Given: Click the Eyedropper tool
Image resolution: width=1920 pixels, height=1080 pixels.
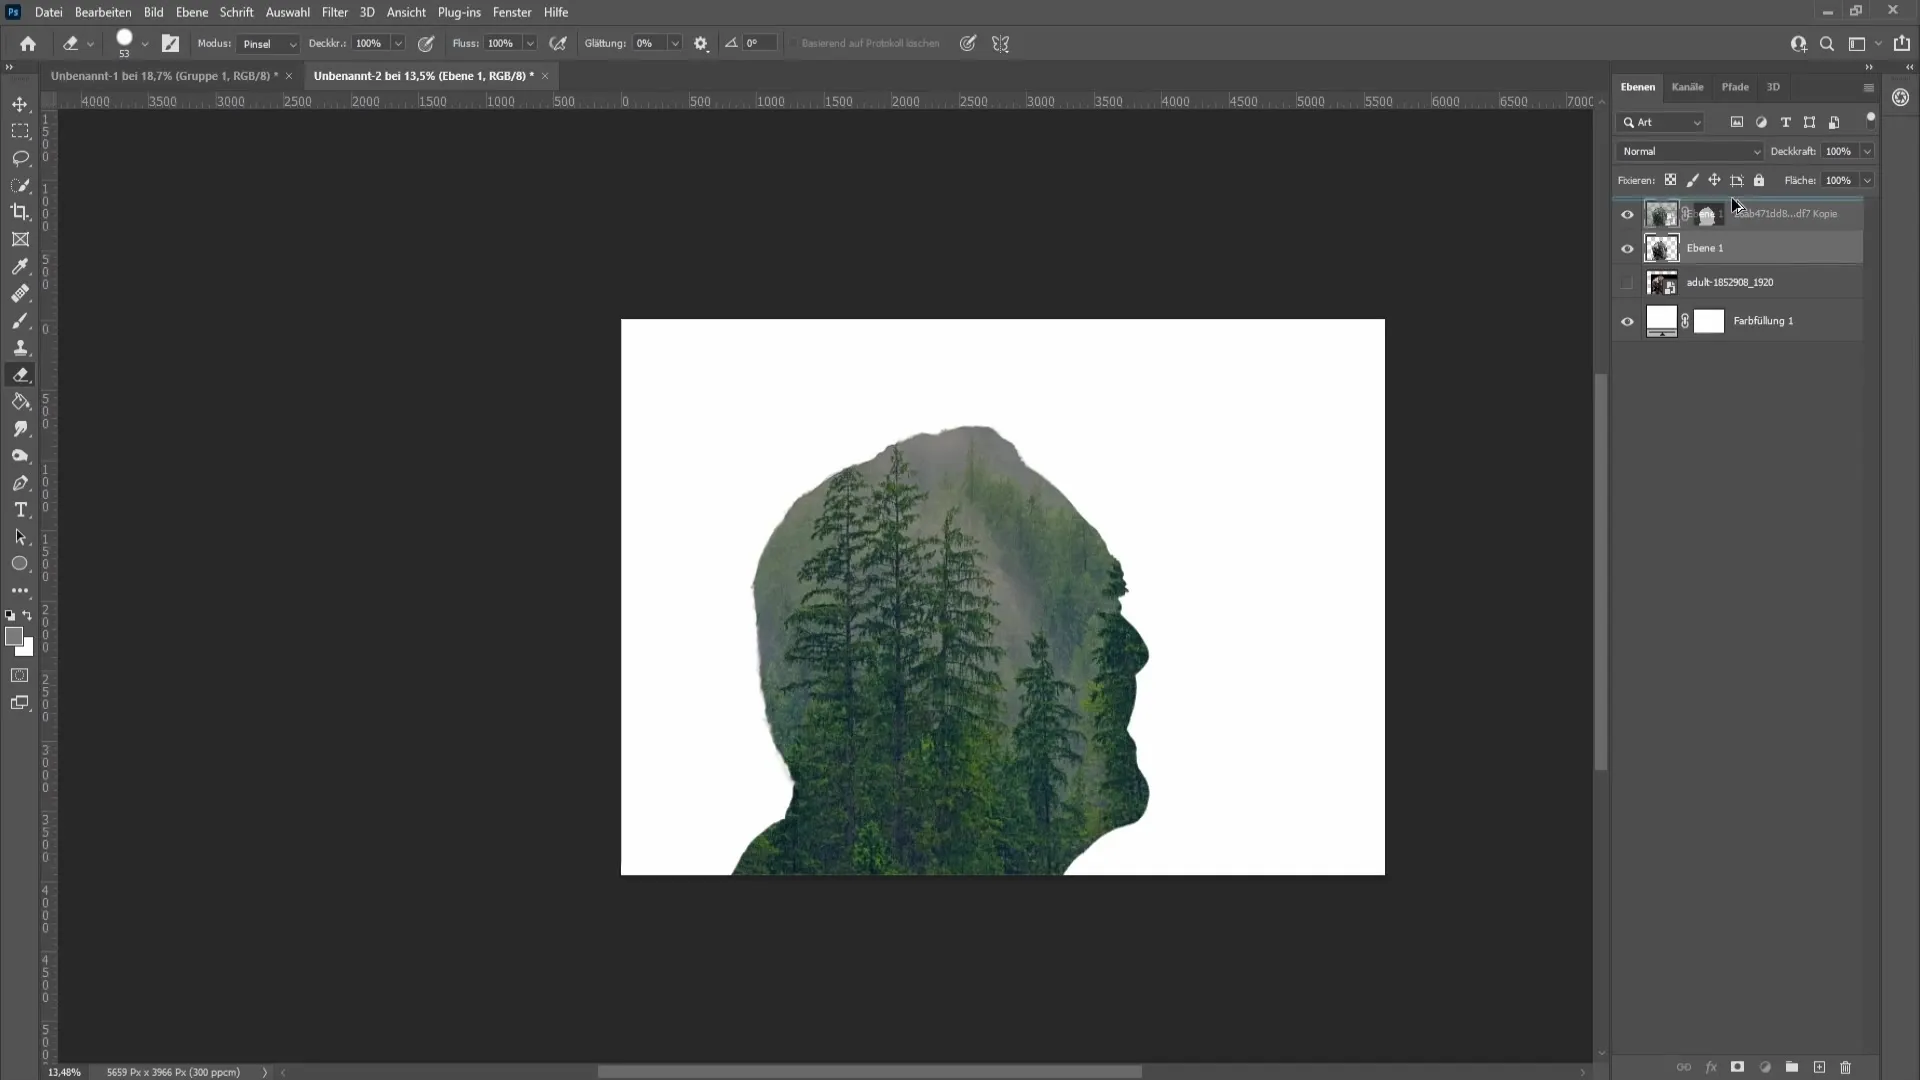Looking at the screenshot, I should tap(20, 265).
